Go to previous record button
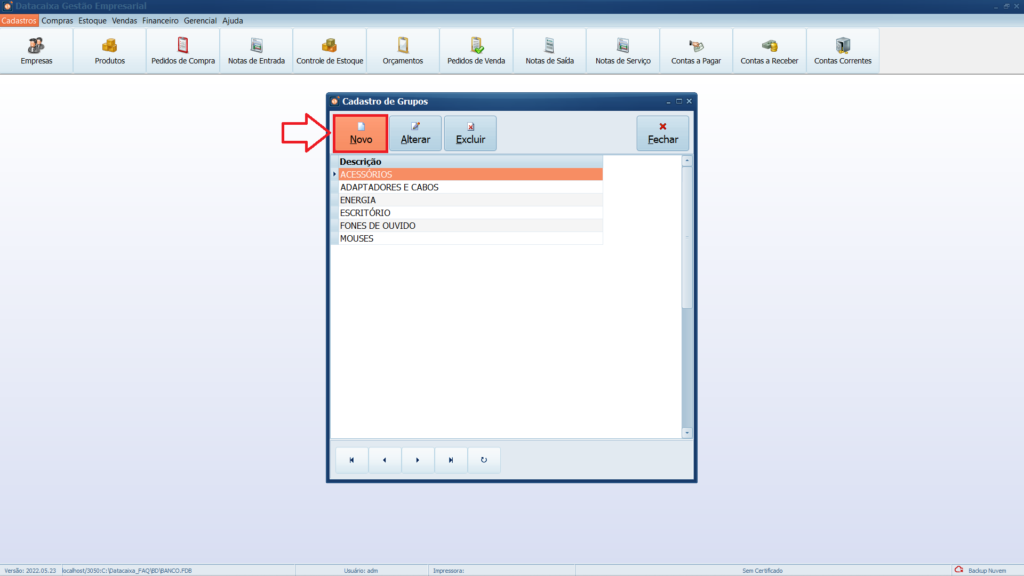1024x576 pixels. point(385,460)
